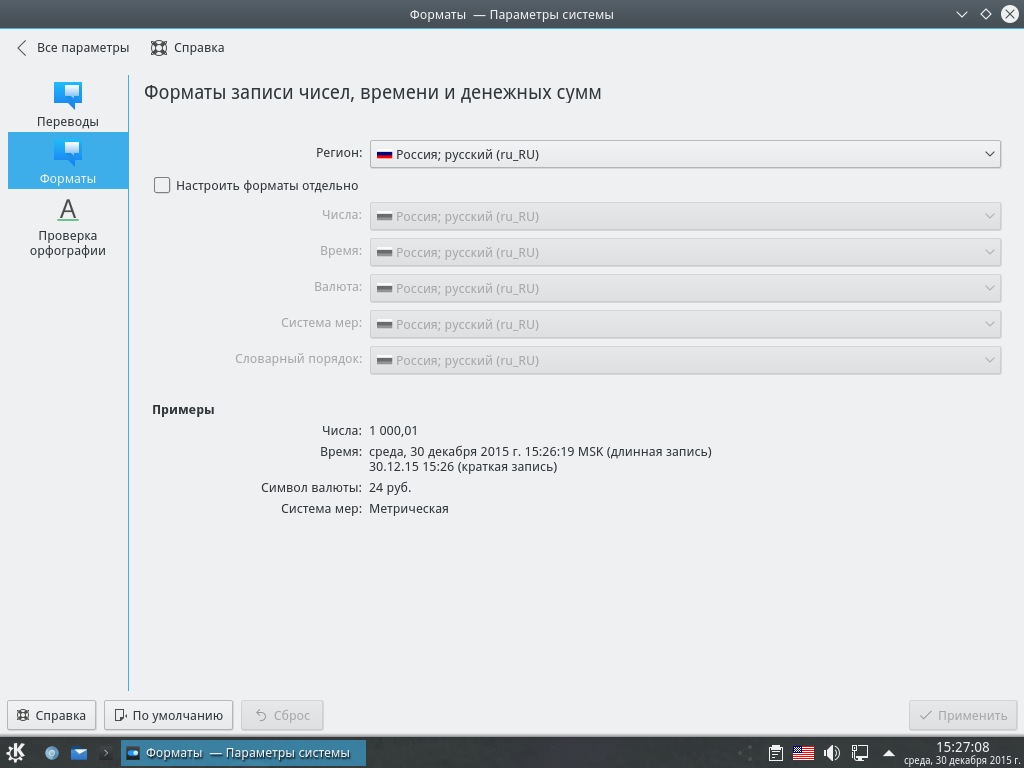
Task: Click the disabled Числа combo box
Action: 685,216
